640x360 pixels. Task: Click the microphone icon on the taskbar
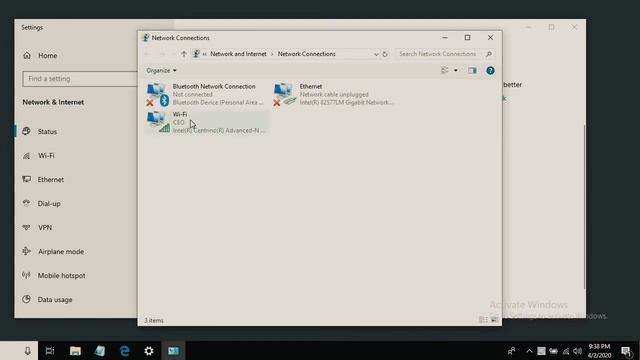point(27,351)
